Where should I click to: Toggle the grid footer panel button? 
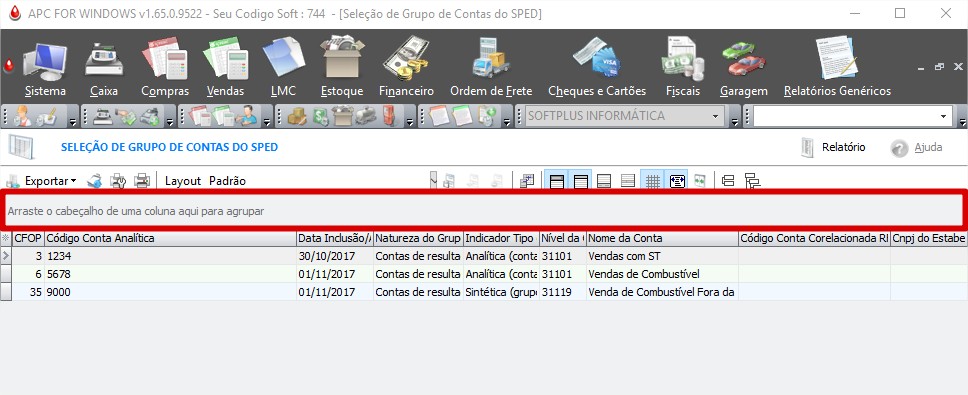[x=604, y=181]
